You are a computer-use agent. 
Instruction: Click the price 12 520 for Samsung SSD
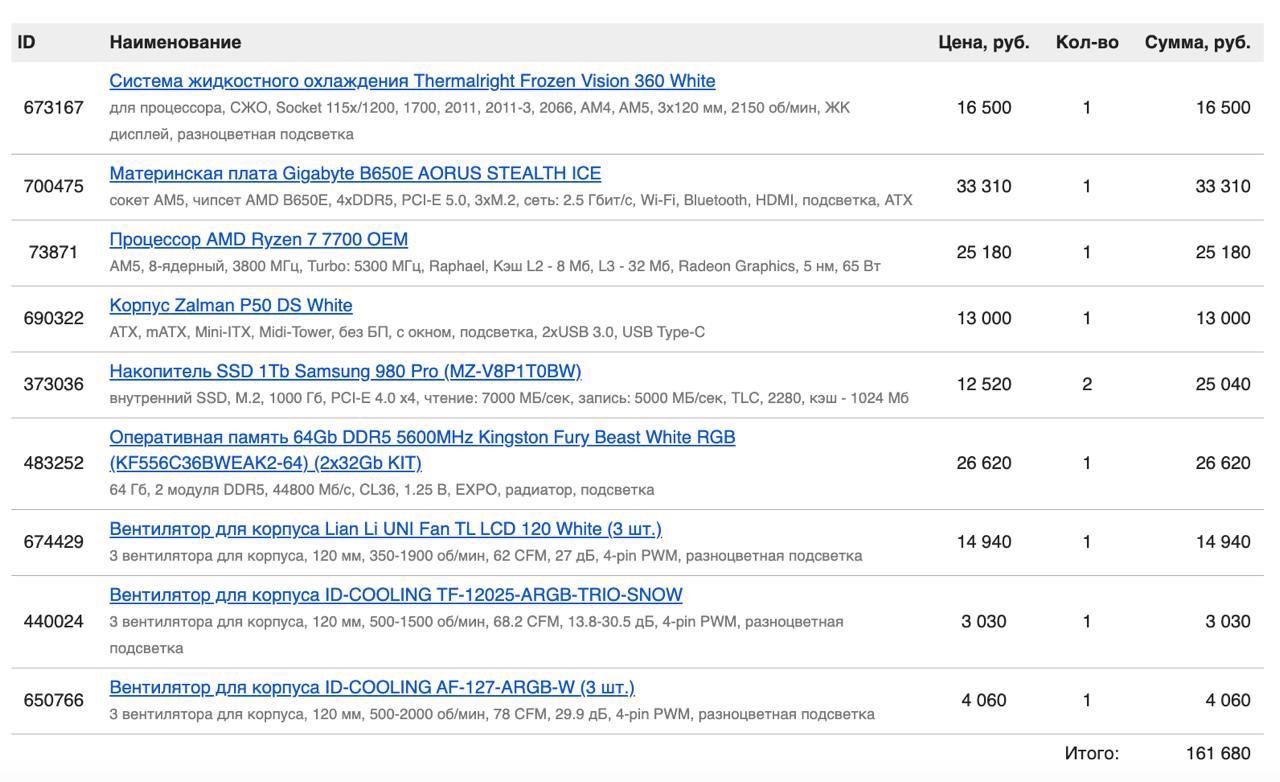pyautogui.click(x=984, y=384)
